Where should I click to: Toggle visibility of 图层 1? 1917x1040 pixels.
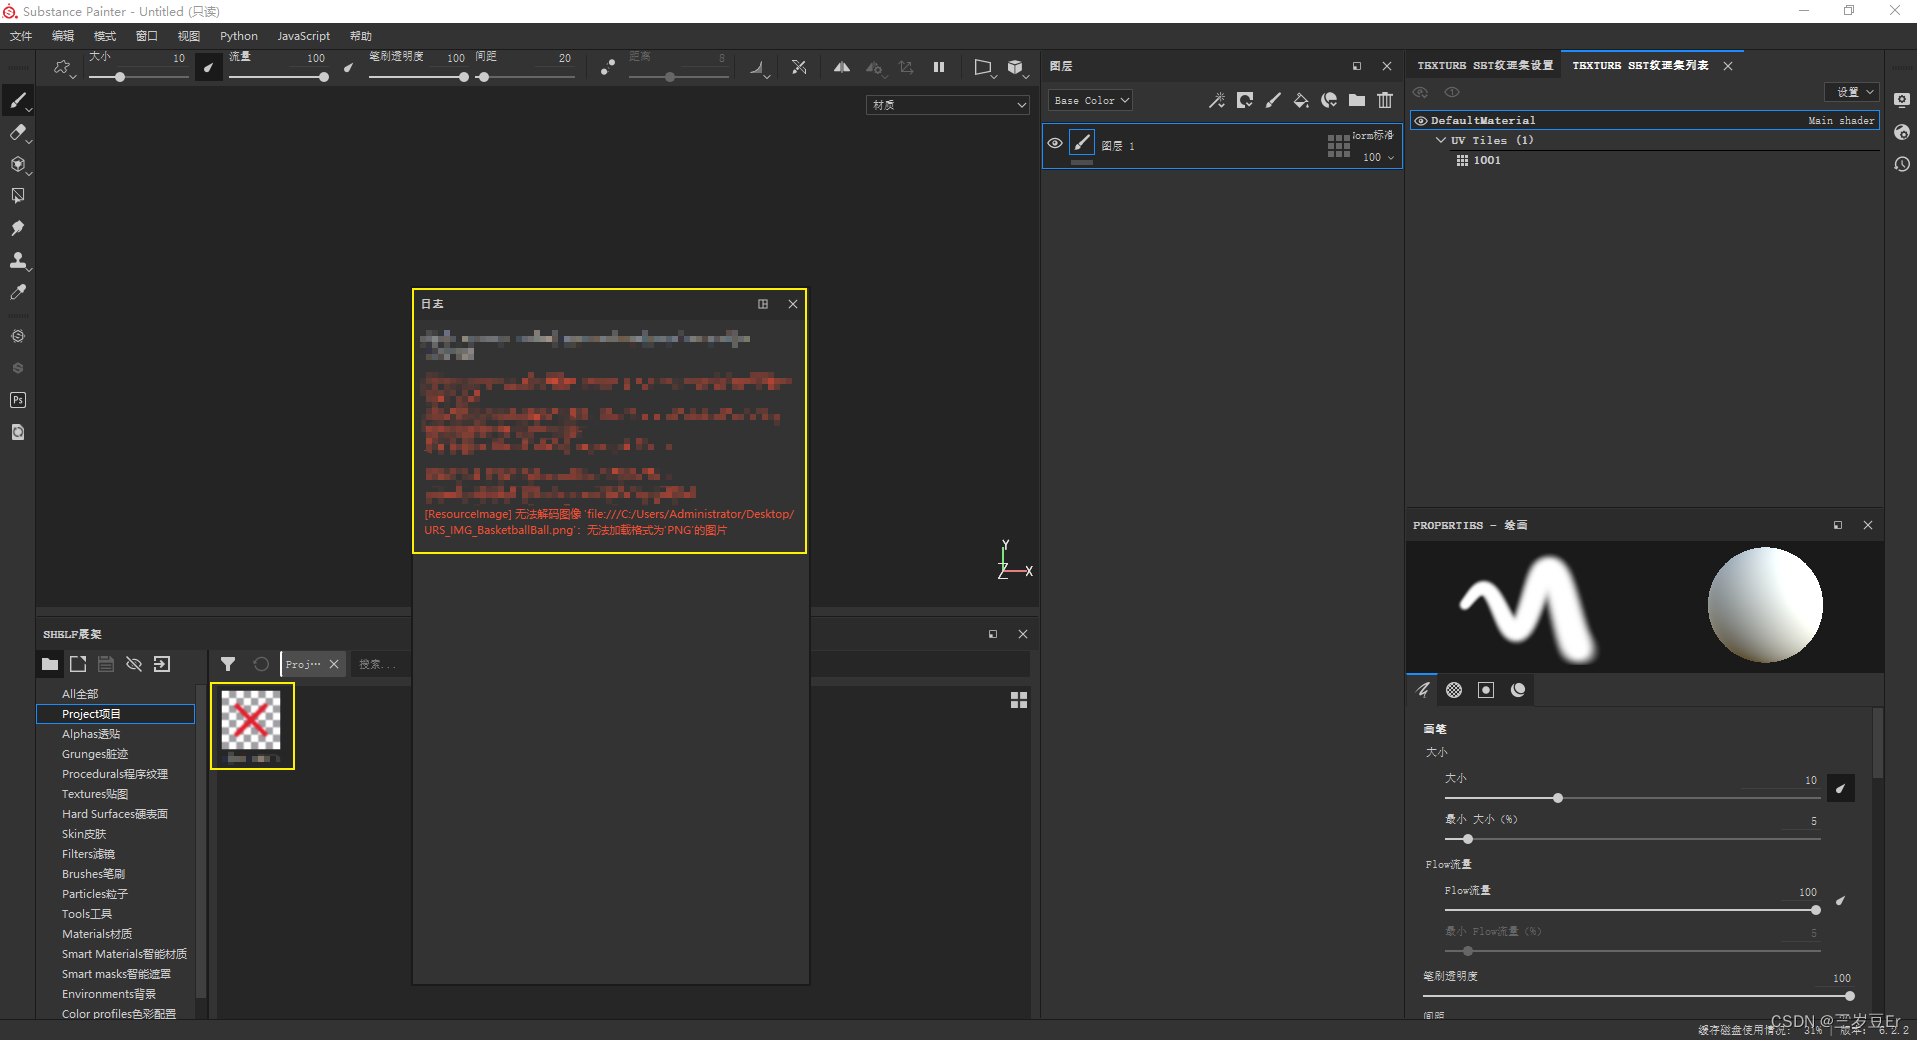click(x=1055, y=144)
